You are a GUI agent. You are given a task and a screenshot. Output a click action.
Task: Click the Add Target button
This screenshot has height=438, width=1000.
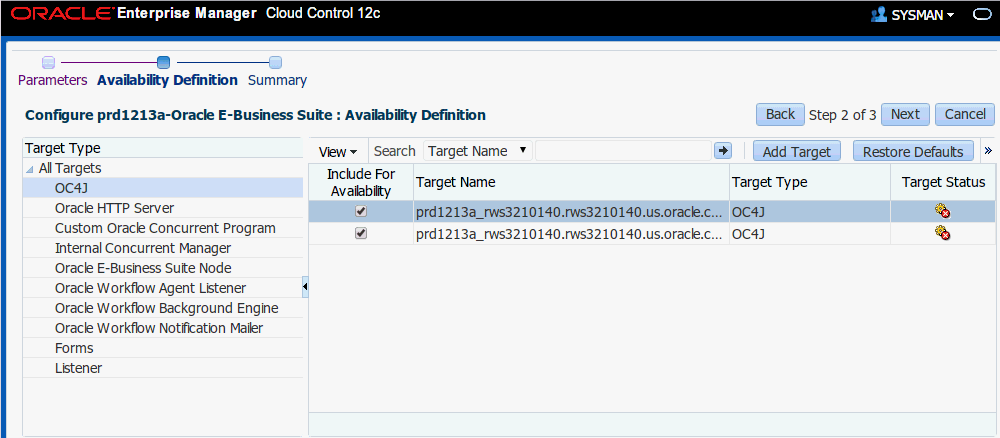pyautogui.click(x=797, y=152)
